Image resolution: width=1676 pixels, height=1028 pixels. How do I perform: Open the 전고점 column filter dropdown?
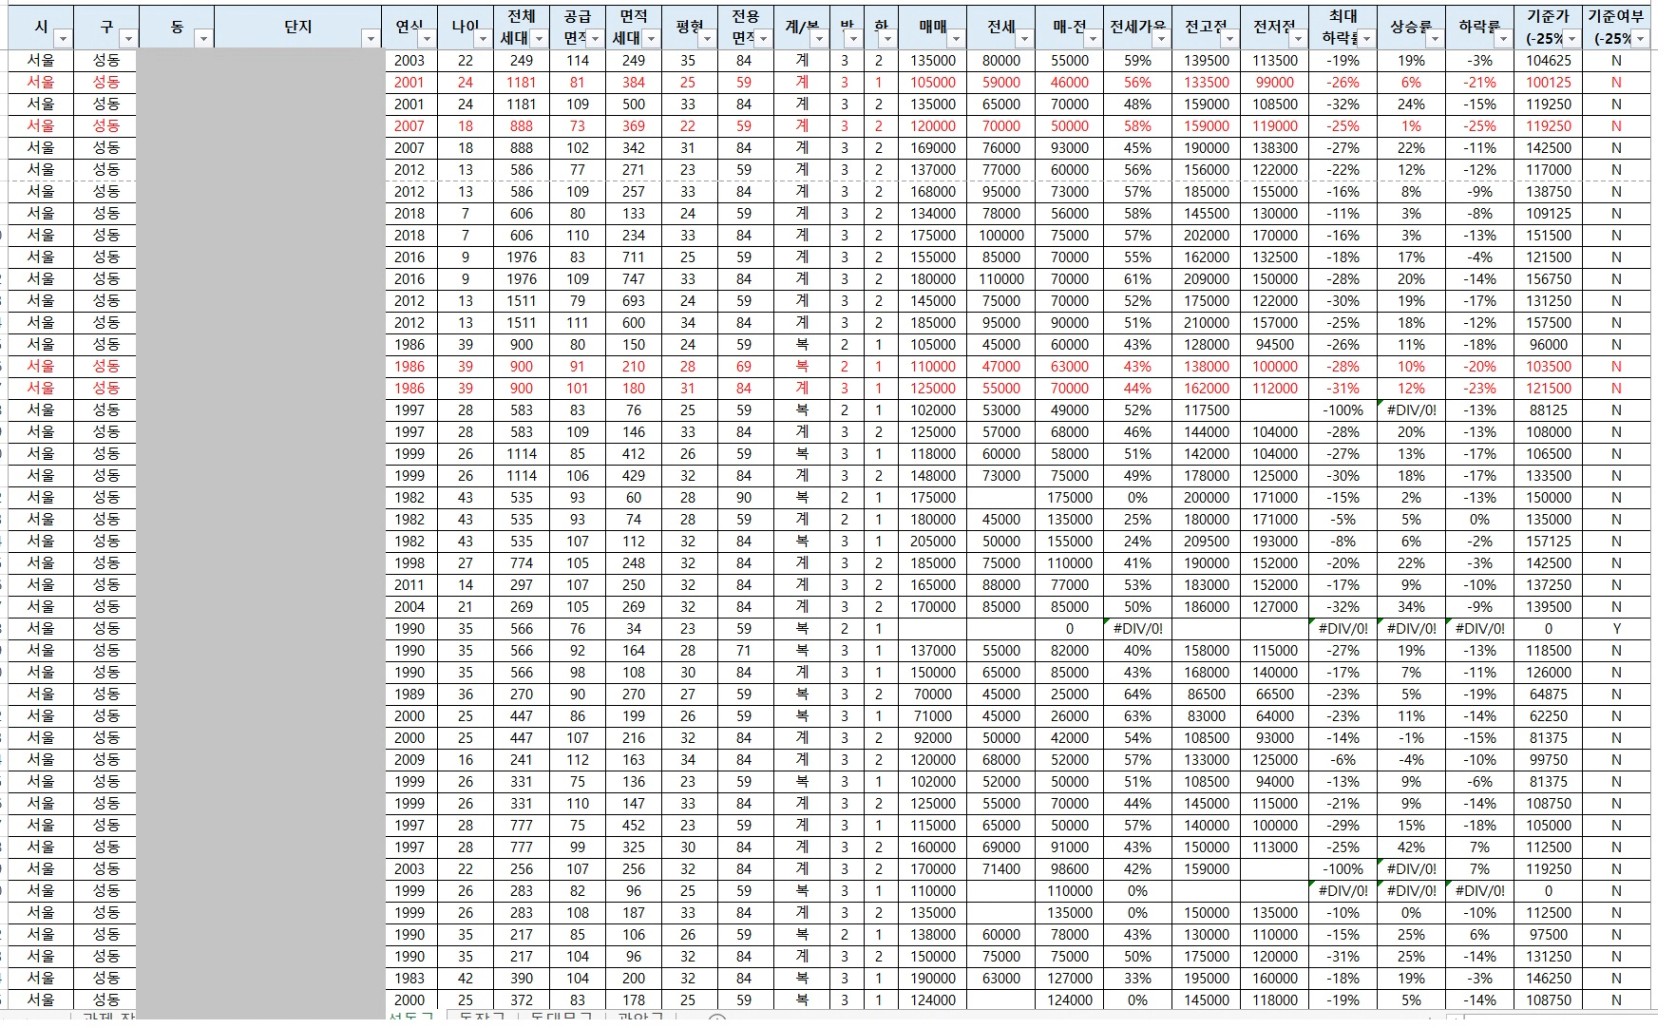click(1230, 39)
